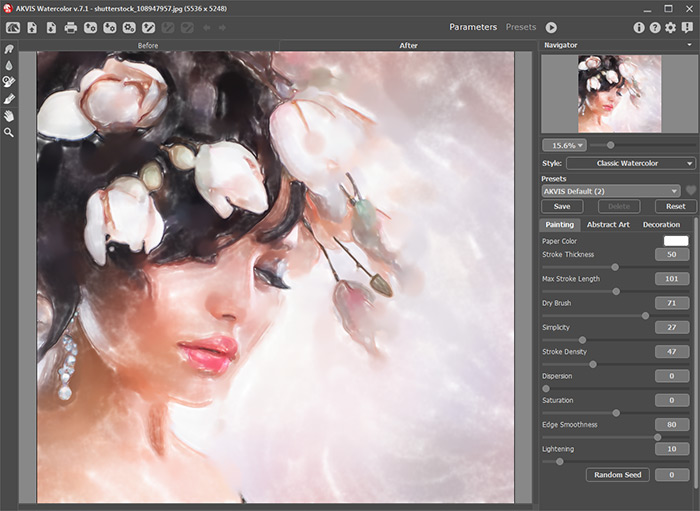Viewport: 700px width, 511px height.
Task: Open the Style dropdown Classic Watercolor
Action: 630,163
